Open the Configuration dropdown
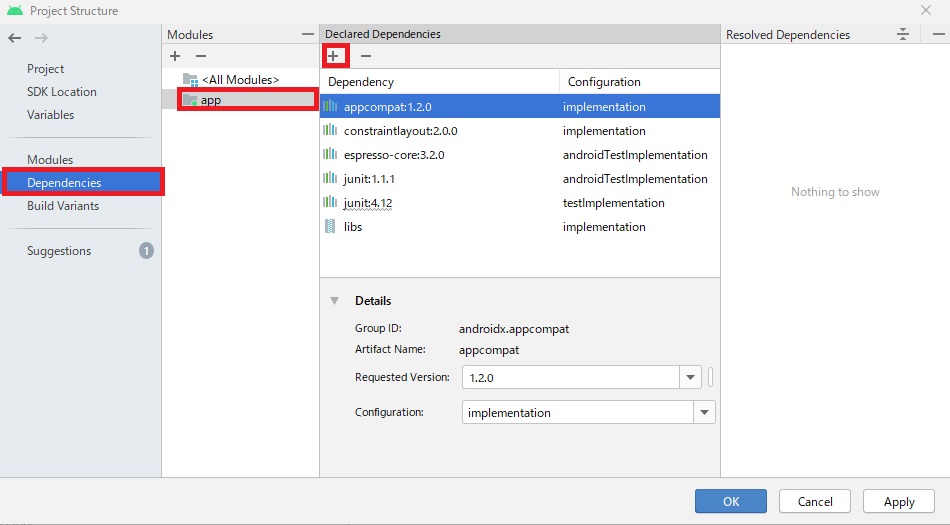Image resolution: width=950 pixels, height=525 pixels. coord(705,412)
